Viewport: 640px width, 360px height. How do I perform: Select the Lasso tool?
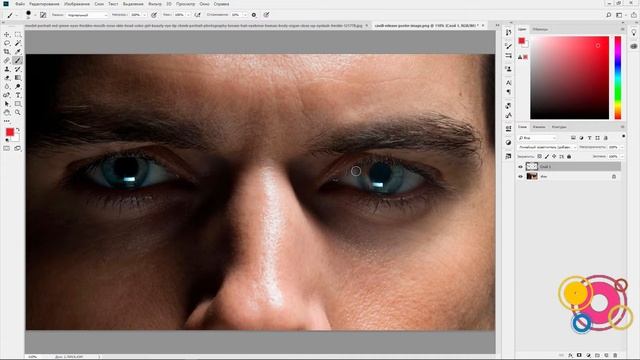click(7, 43)
